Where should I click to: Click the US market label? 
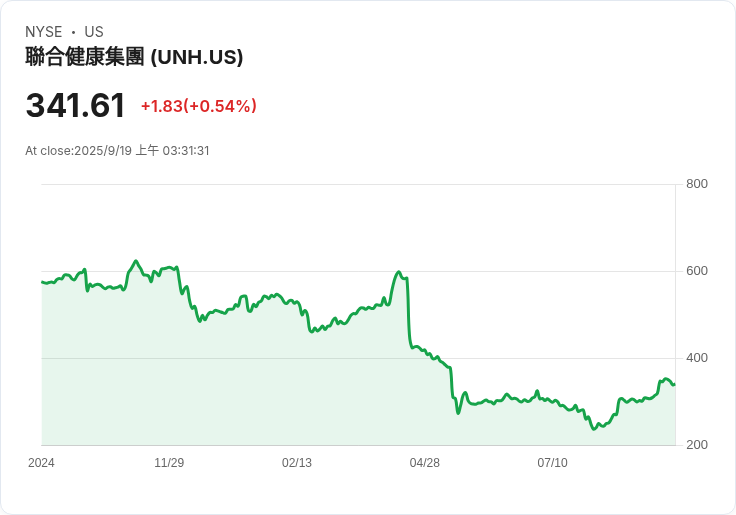(94, 32)
